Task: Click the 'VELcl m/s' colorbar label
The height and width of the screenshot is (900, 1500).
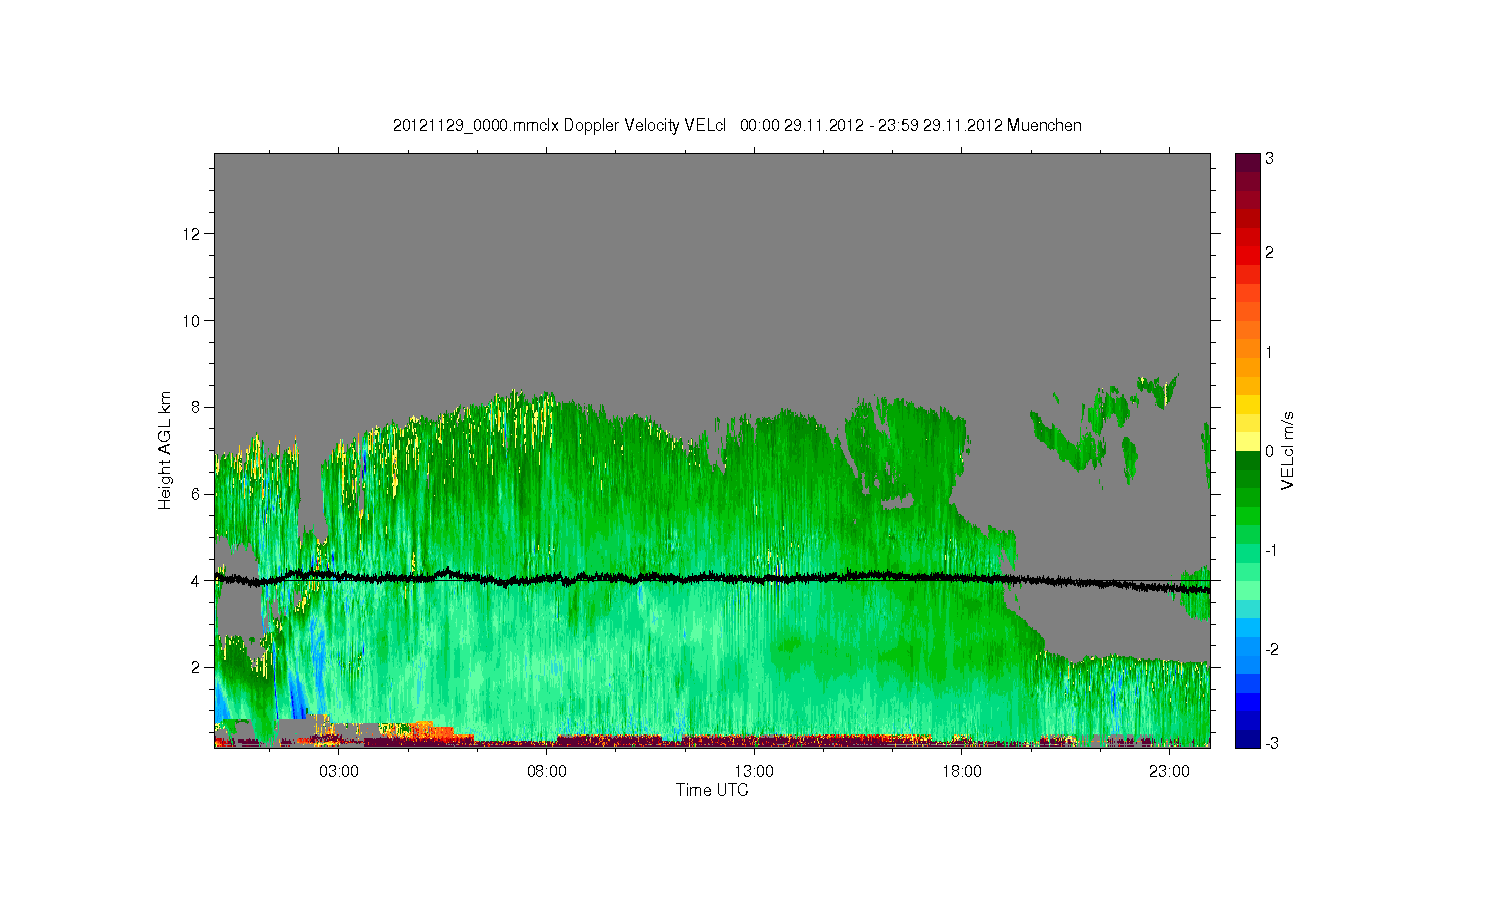Action: pos(1288,450)
